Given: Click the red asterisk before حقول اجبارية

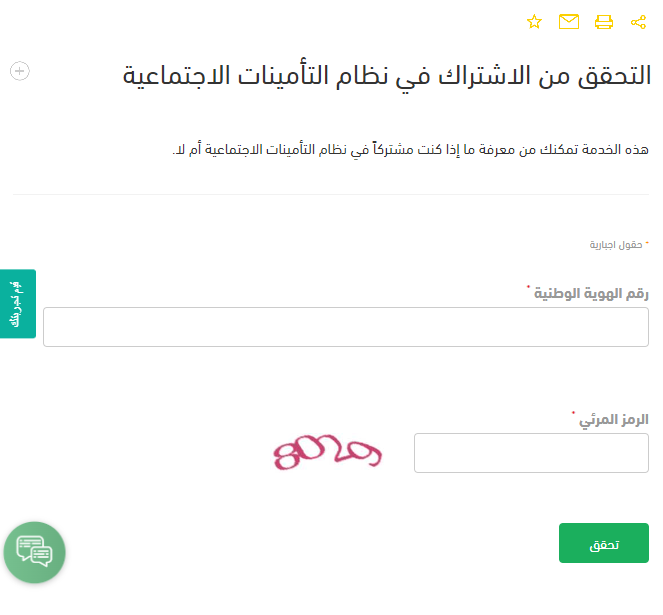Looking at the screenshot, I should point(647,242).
